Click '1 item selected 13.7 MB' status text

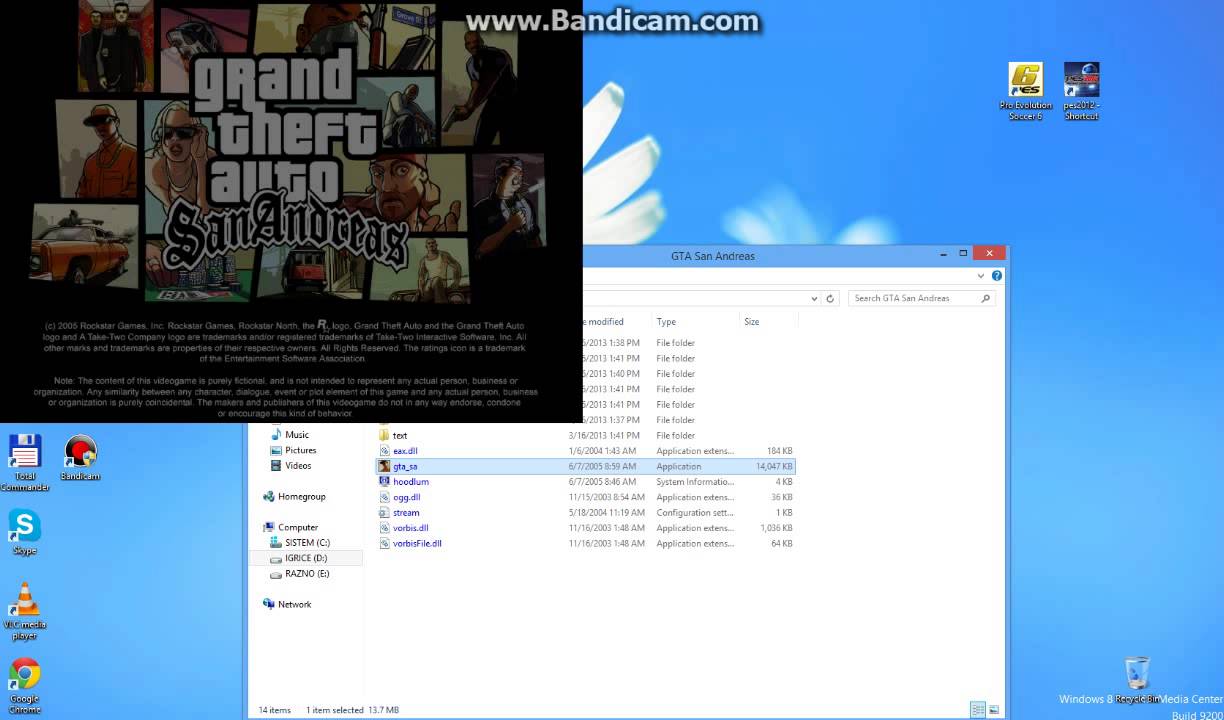coord(352,710)
